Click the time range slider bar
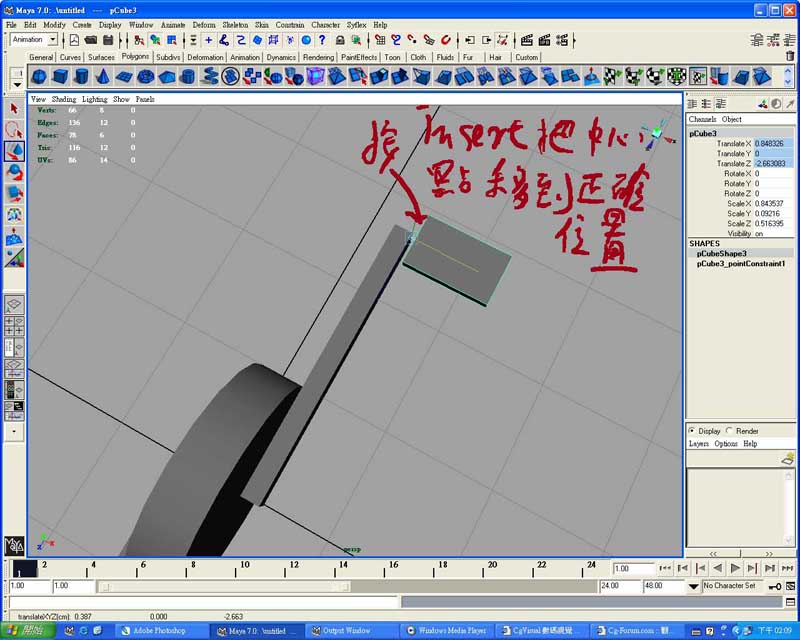Viewport: 800px width, 640px height. [224, 587]
